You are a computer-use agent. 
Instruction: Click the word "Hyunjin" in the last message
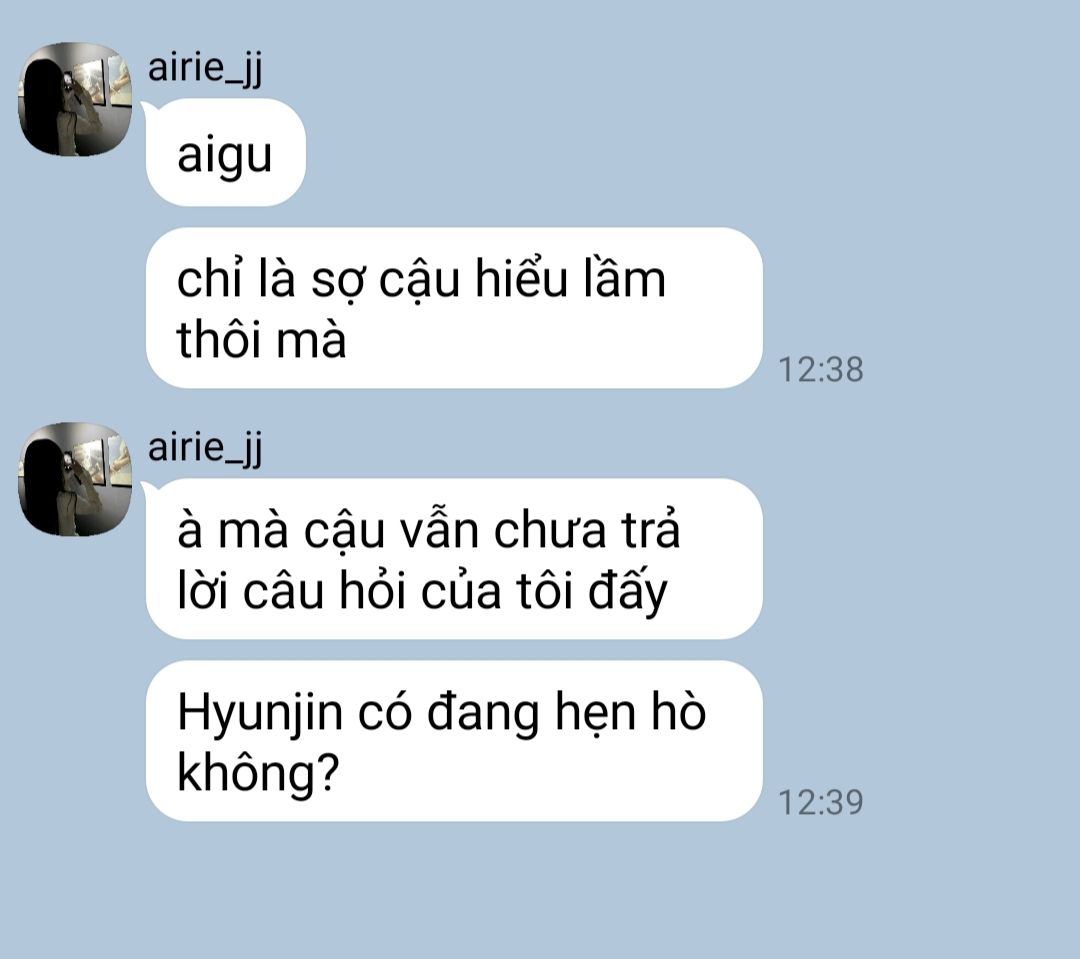coord(260,714)
